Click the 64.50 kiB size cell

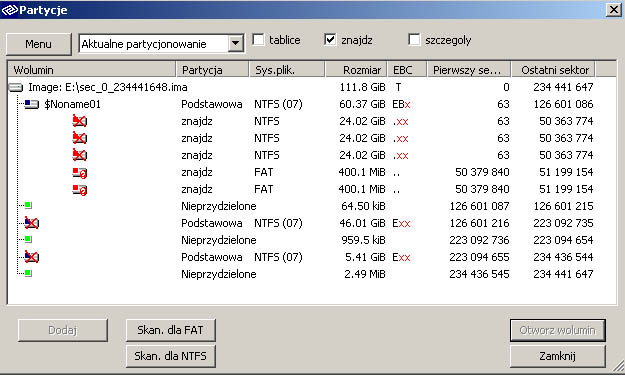coord(364,206)
